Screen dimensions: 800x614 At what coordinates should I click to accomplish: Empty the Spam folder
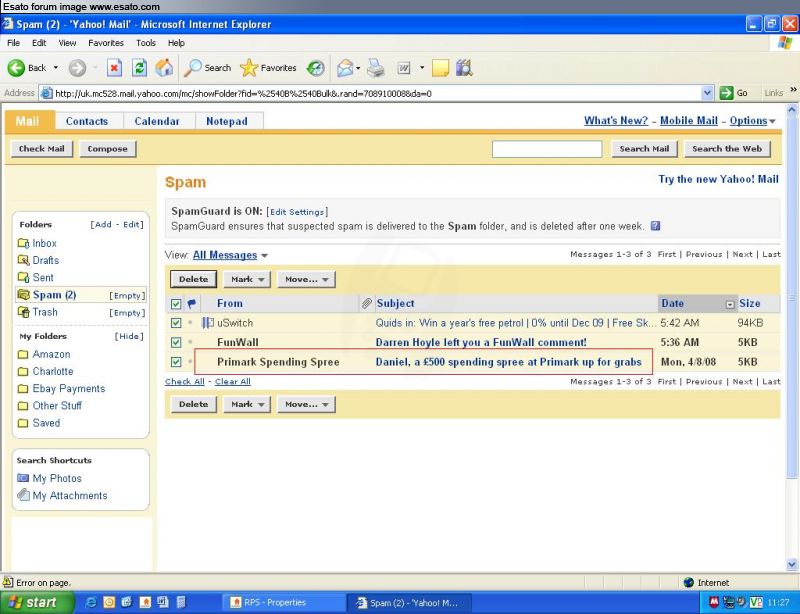point(127,296)
